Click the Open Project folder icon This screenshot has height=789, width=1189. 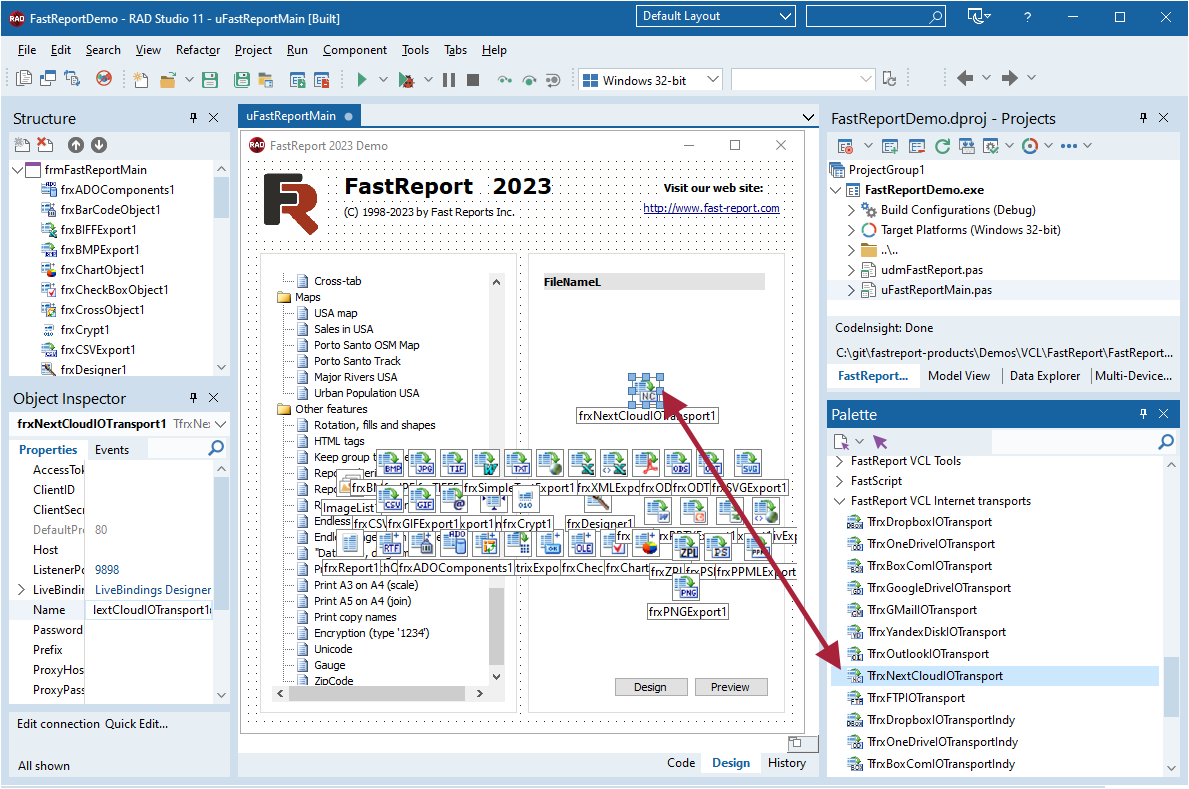[x=165, y=80]
